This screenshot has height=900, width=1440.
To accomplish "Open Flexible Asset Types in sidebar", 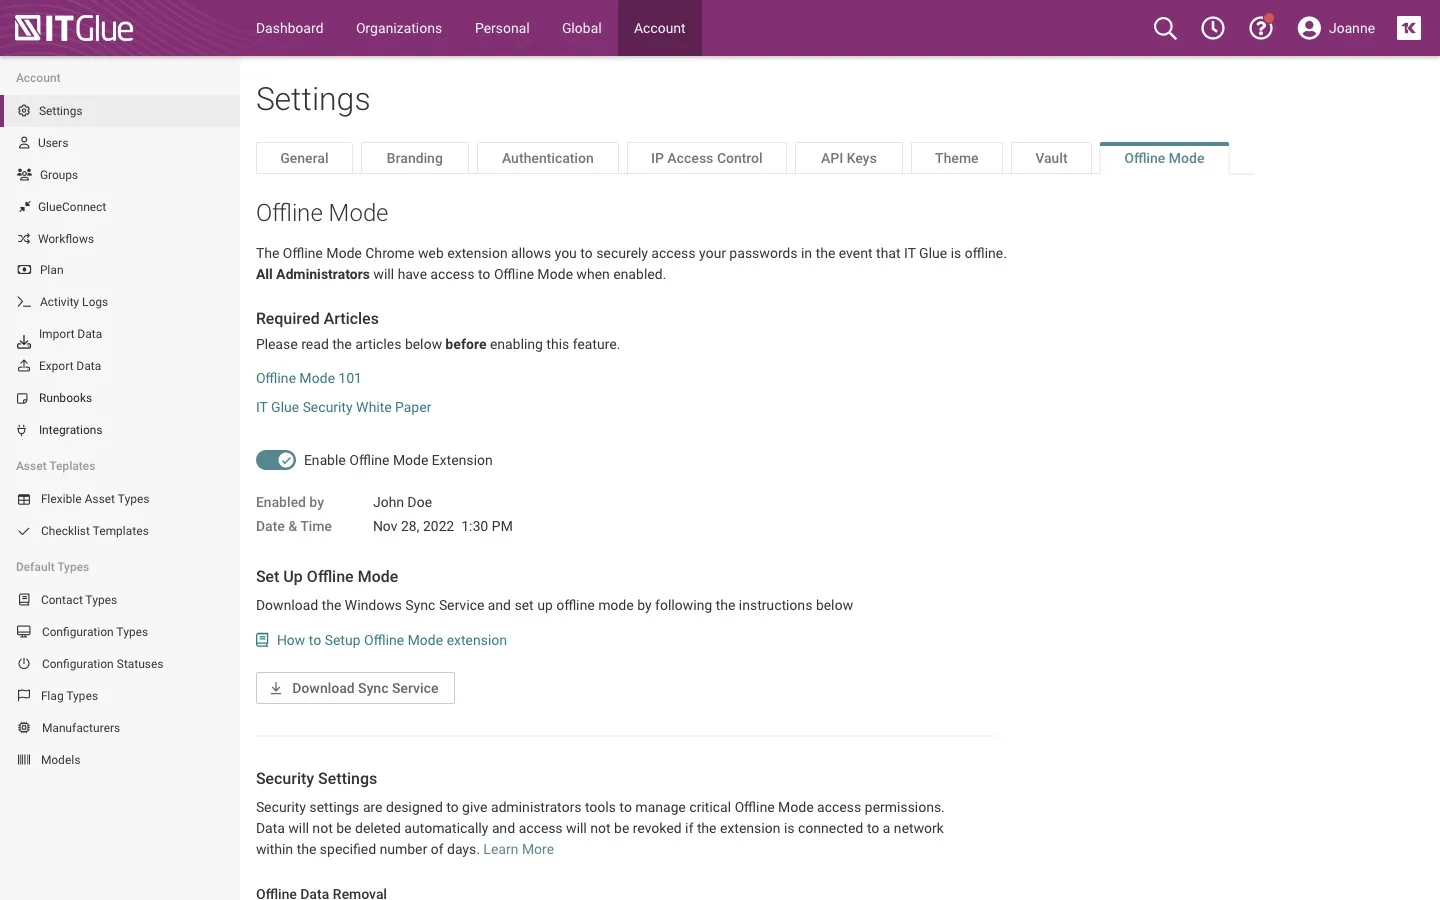I will [x=95, y=499].
